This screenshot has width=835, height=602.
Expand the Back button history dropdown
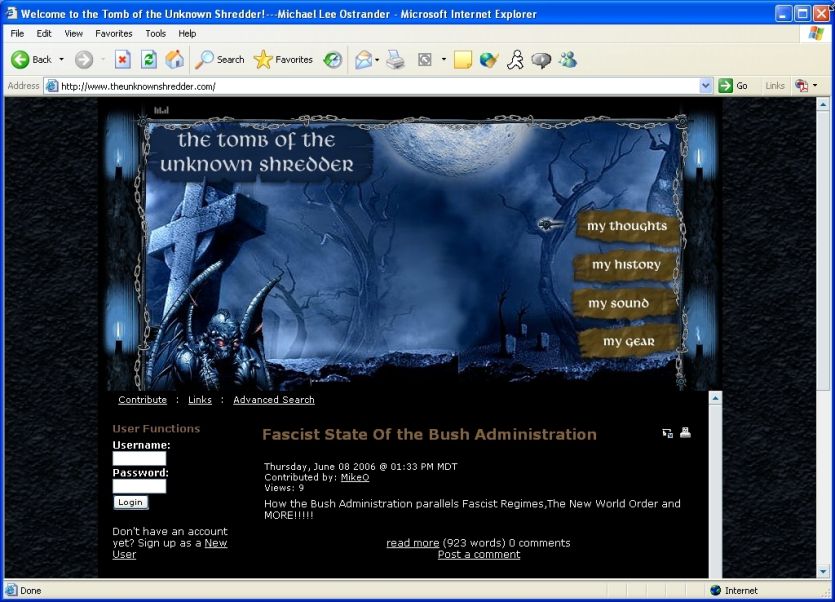tap(61, 60)
